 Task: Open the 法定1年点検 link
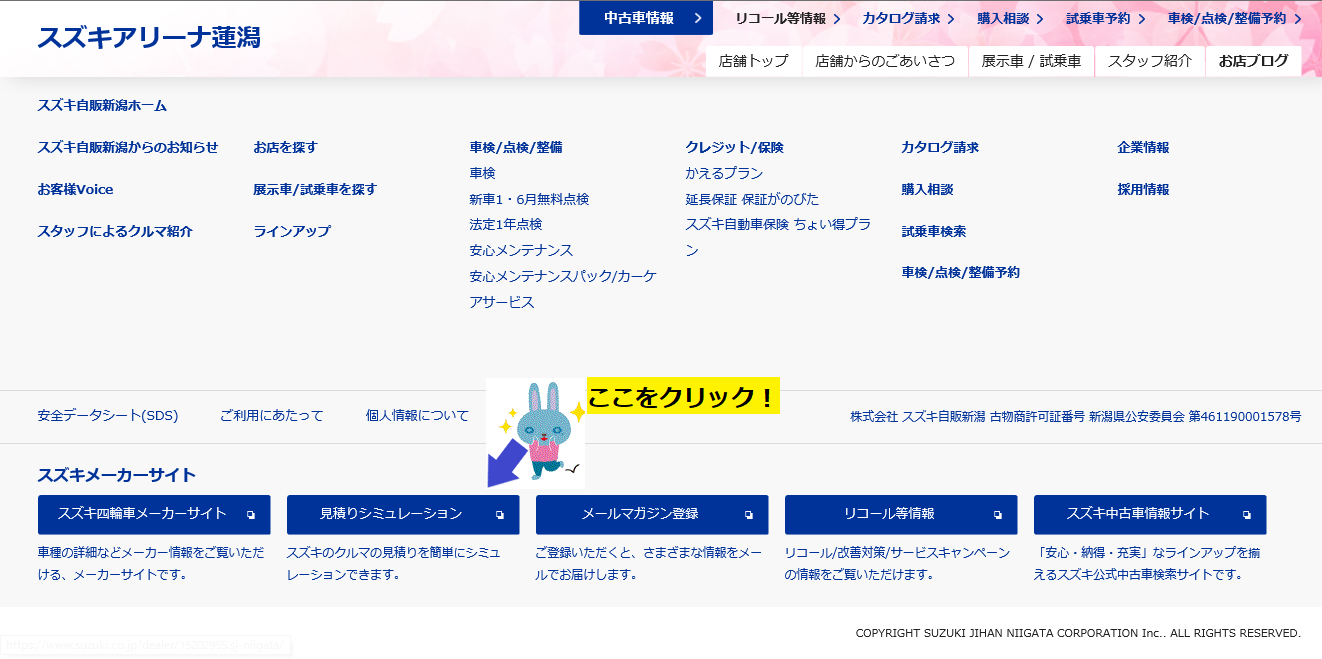tap(506, 224)
